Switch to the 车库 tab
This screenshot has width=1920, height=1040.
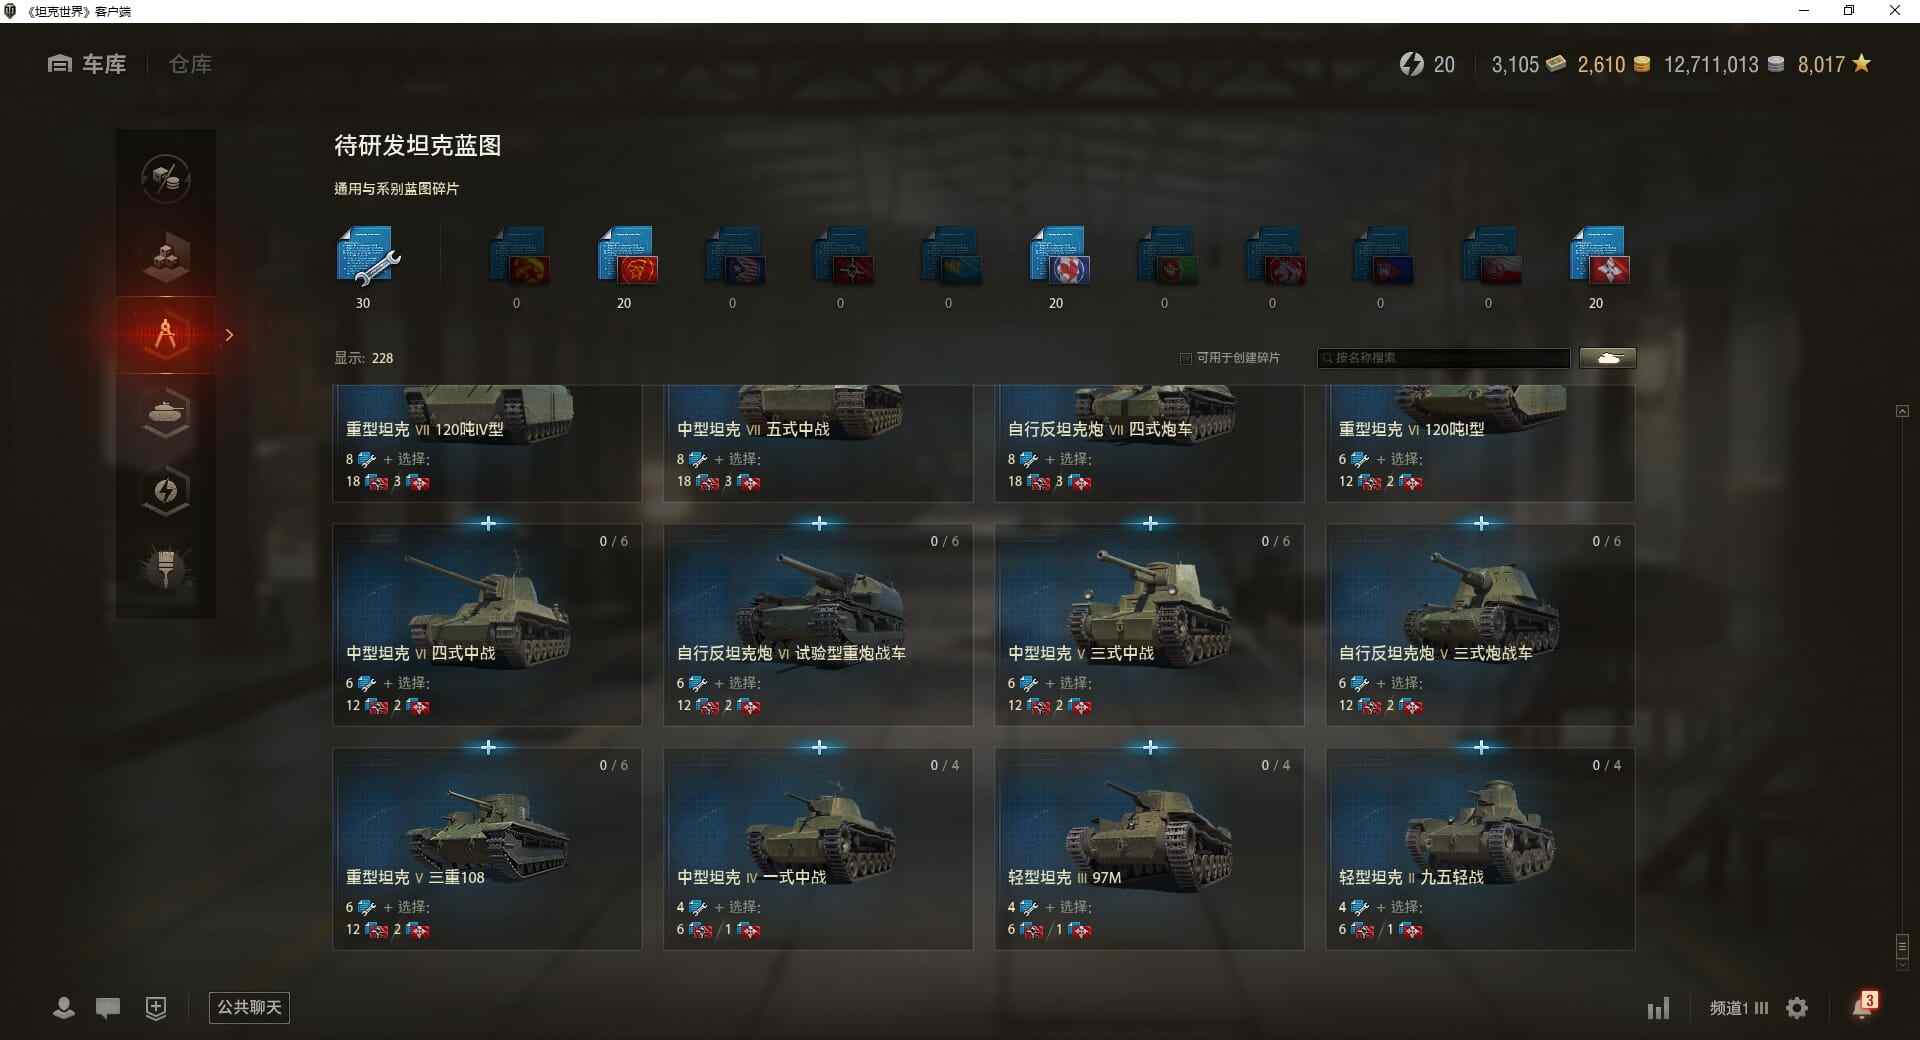pyautogui.click(x=87, y=64)
